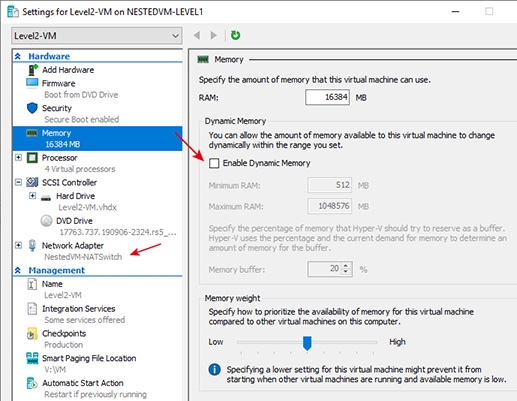Click the Memory weight slider handle
This screenshot has height=401, width=517.
(x=307, y=343)
